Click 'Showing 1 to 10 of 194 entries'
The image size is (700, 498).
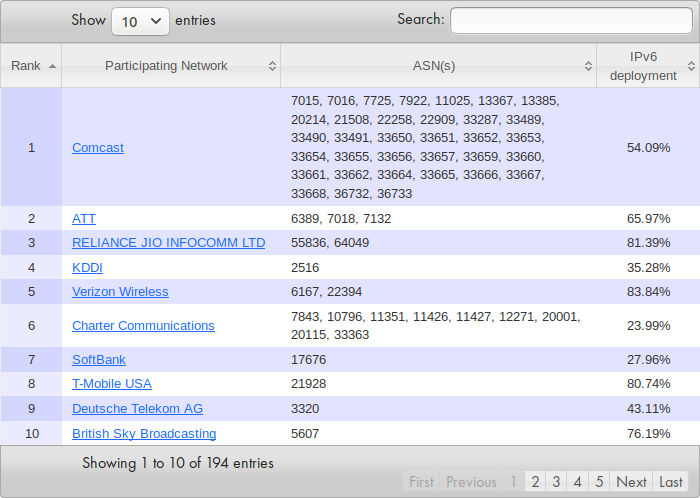click(178, 463)
